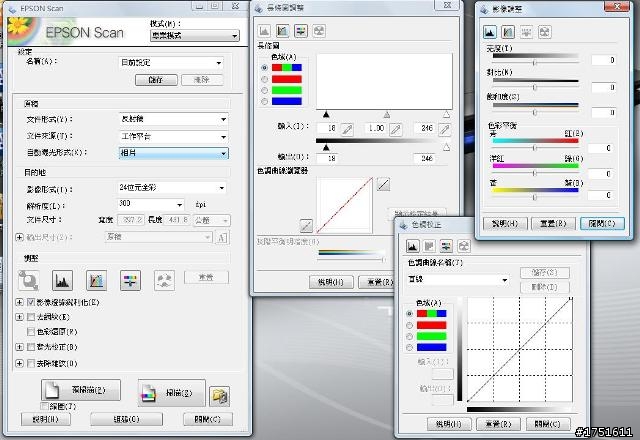Click Reset button in image adjustment window
This screenshot has width=640, height=440.
553,224
